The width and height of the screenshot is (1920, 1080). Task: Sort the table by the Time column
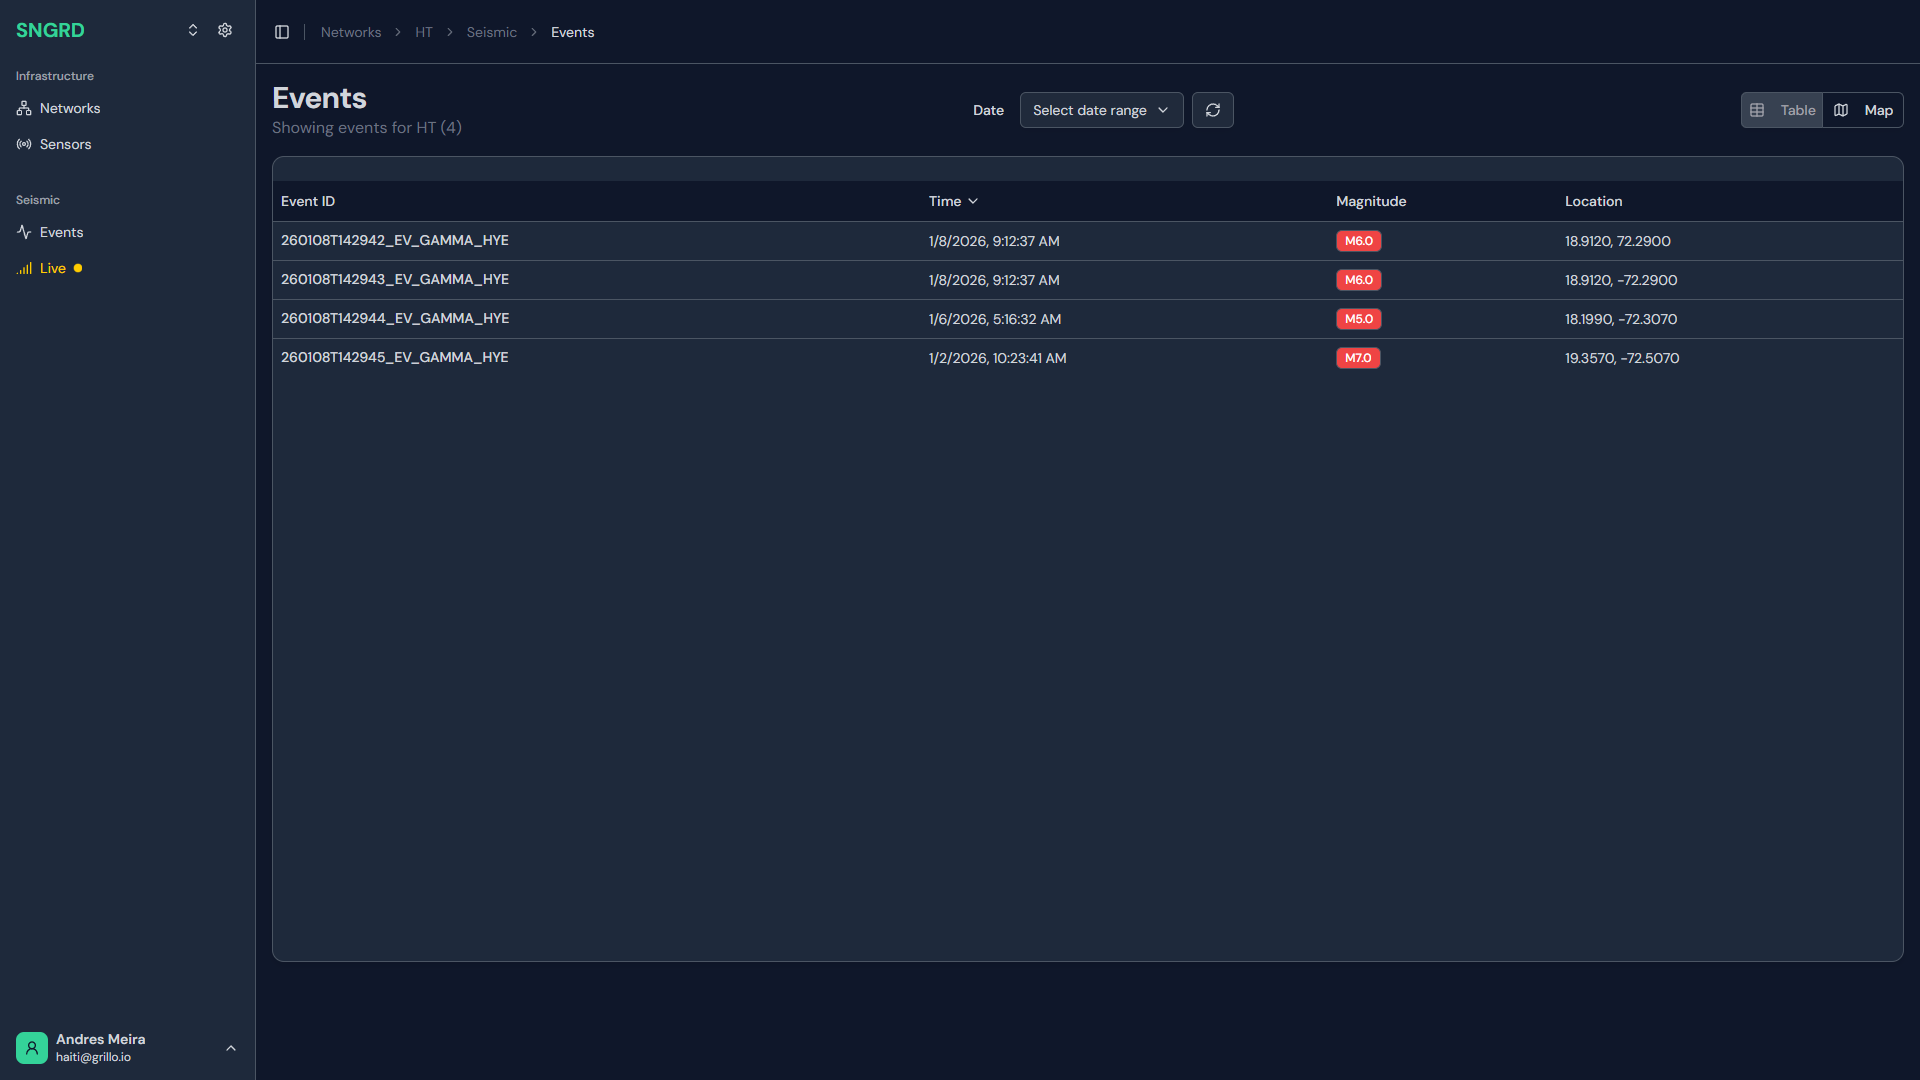(x=951, y=201)
